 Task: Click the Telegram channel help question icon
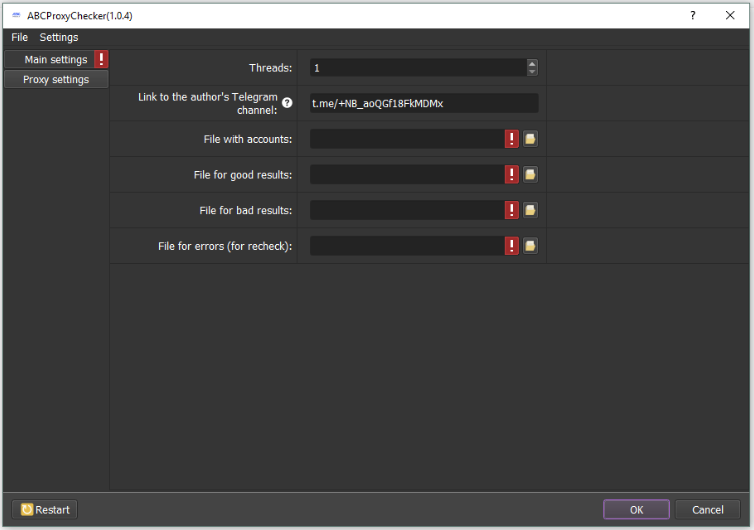click(287, 102)
